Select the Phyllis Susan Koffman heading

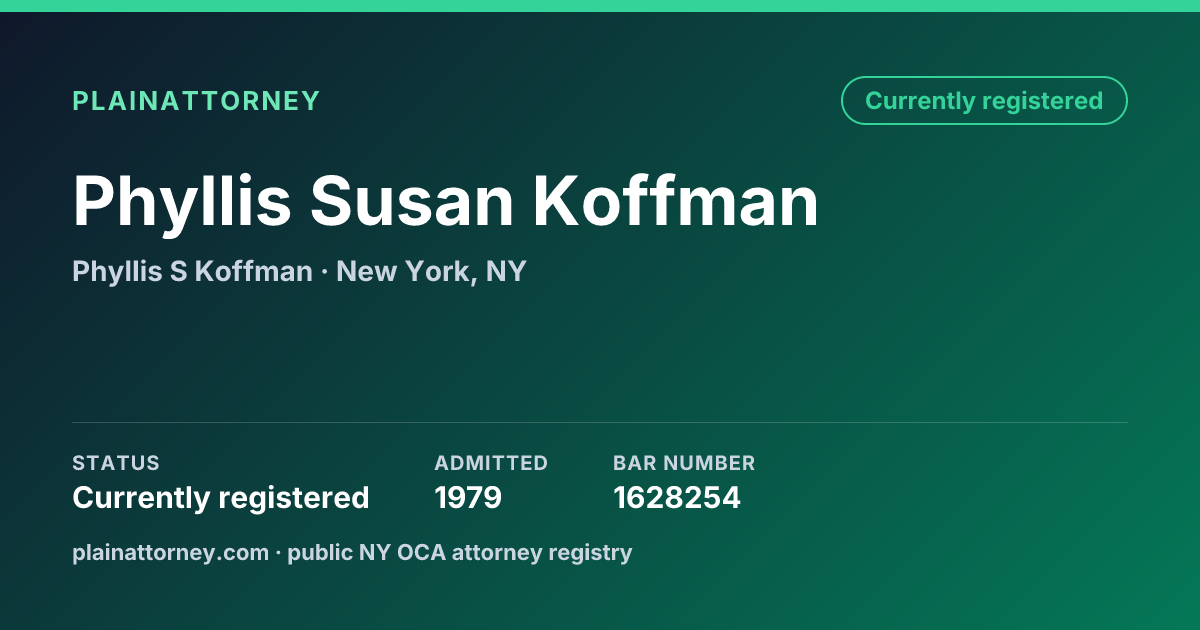coord(446,202)
